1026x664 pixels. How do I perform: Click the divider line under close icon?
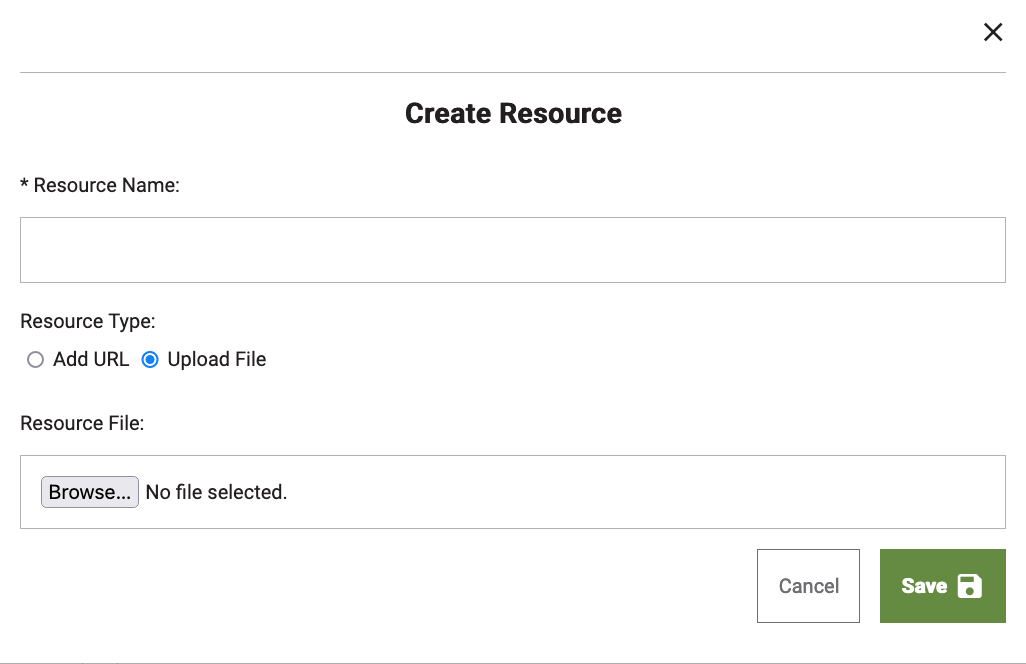(512, 73)
